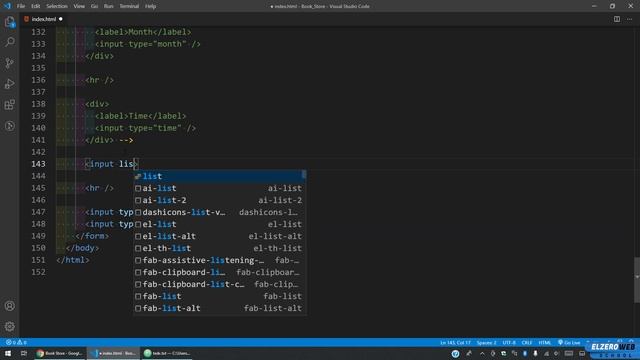Change language mode via HTML status
640x360 pixels.
coord(544,342)
